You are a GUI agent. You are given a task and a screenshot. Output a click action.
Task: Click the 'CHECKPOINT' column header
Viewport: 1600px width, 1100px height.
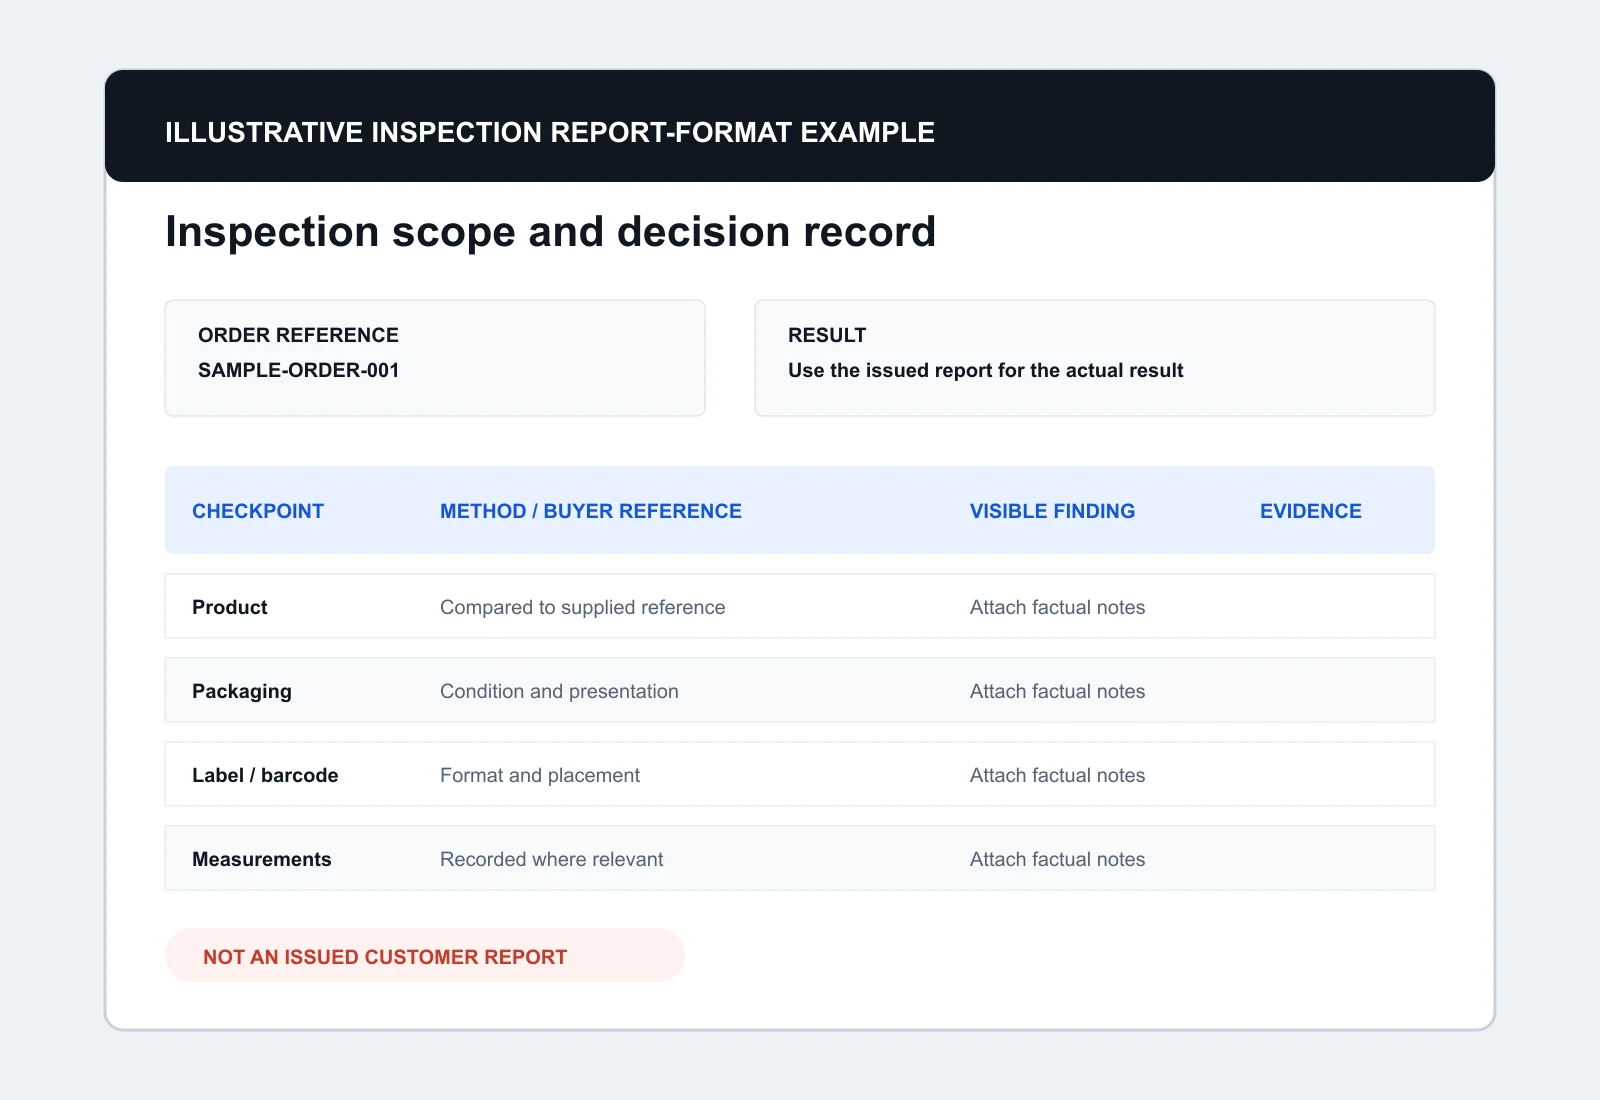258,511
